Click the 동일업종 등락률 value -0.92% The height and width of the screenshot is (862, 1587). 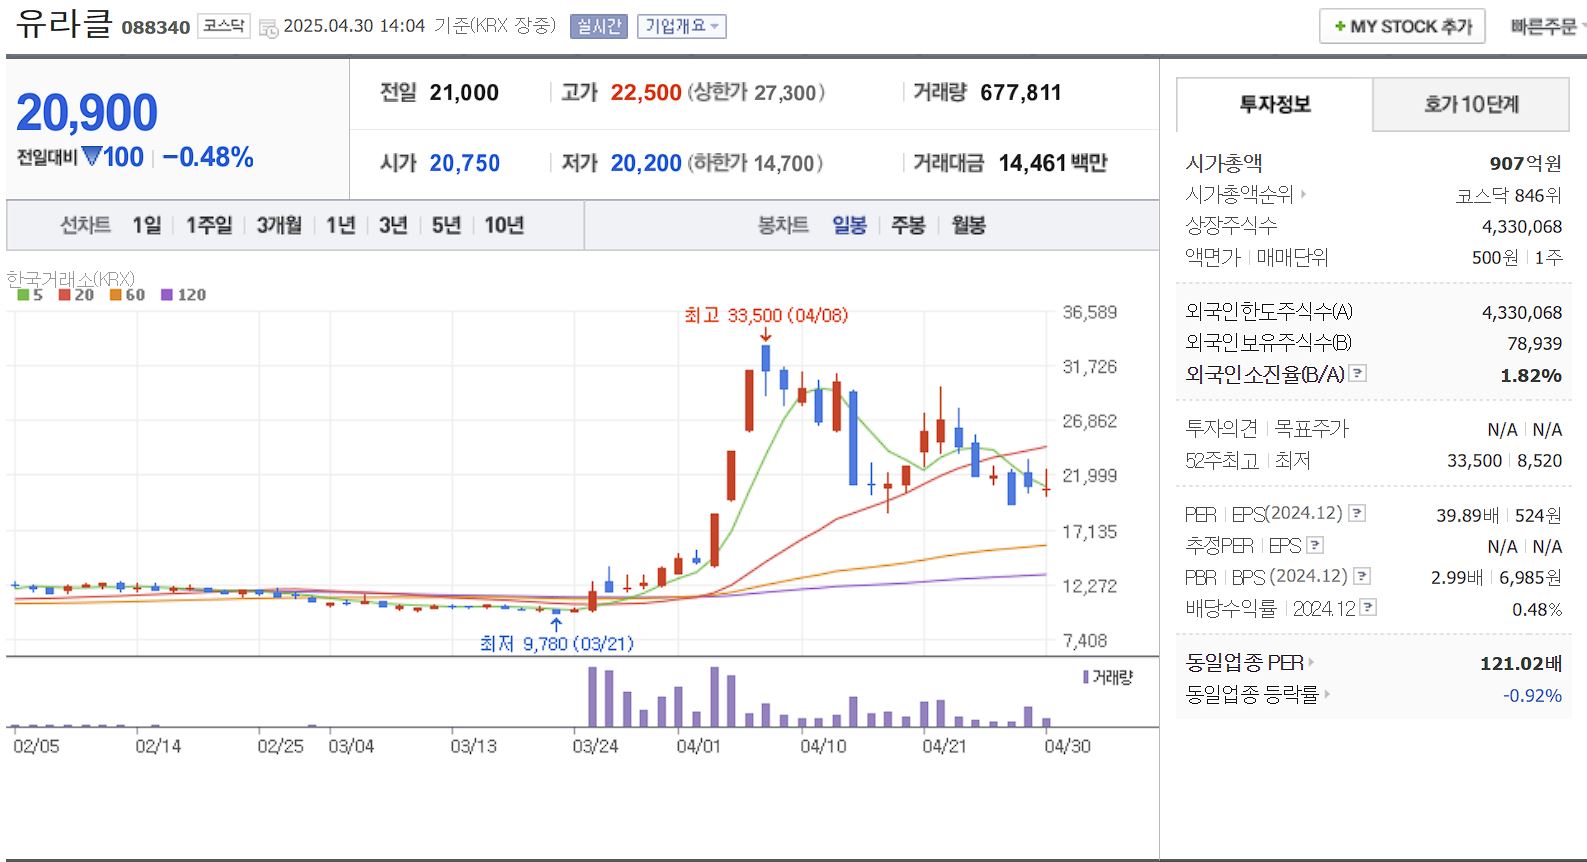(x=1532, y=695)
